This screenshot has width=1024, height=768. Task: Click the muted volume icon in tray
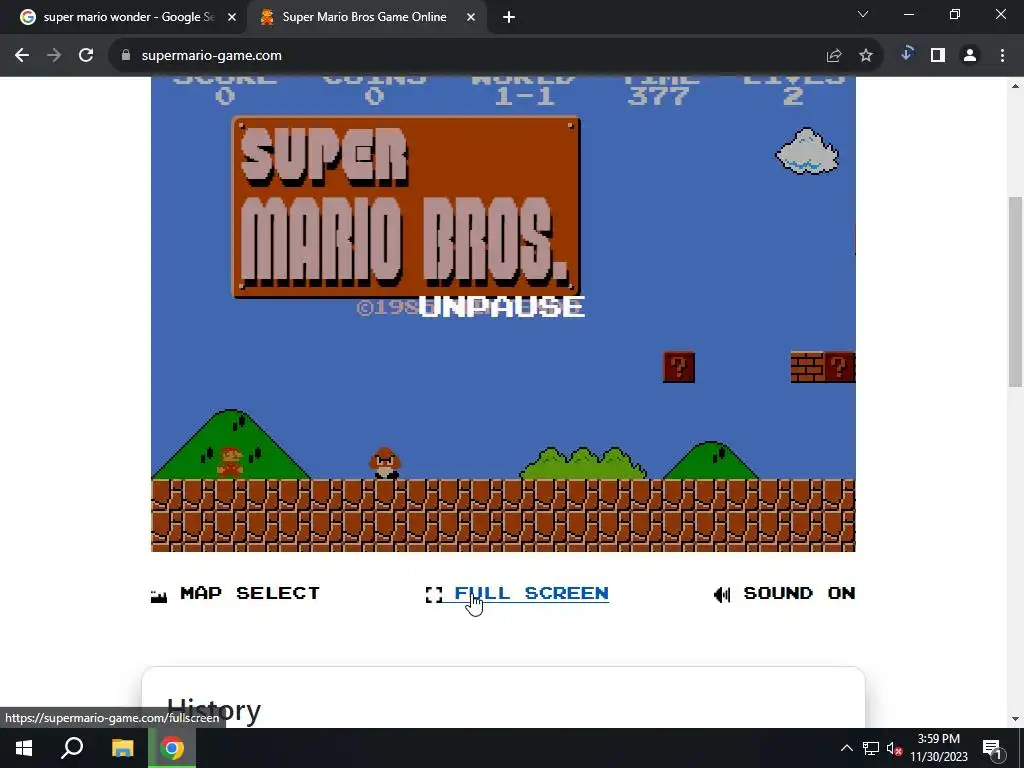point(894,748)
